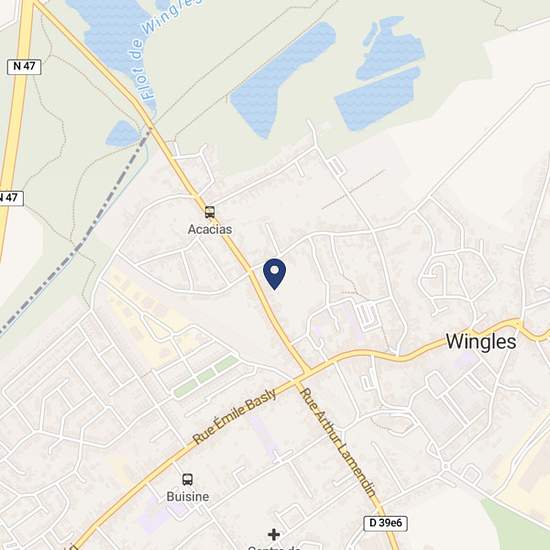The image size is (550, 550).
Task: Open the Acacias stop label
Action: pos(210,229)
